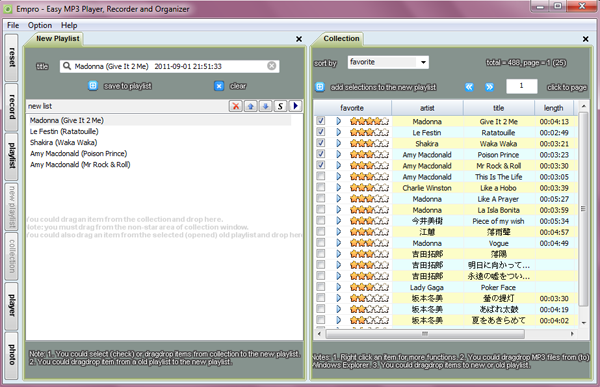Click the horizontal scrollbar right arrow
The image size is (600, 387).
[572, 334]
